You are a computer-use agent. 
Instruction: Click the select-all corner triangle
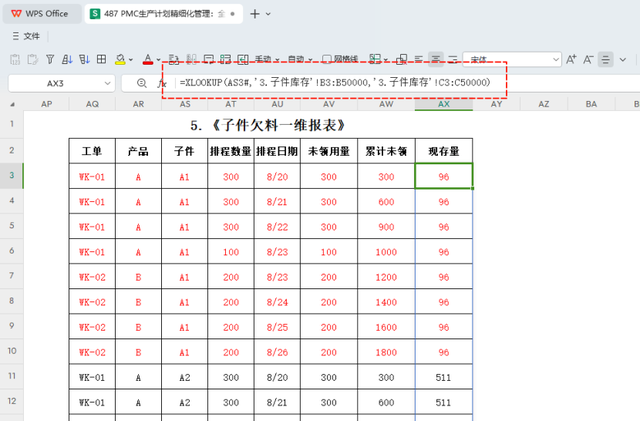click(12, 105)
